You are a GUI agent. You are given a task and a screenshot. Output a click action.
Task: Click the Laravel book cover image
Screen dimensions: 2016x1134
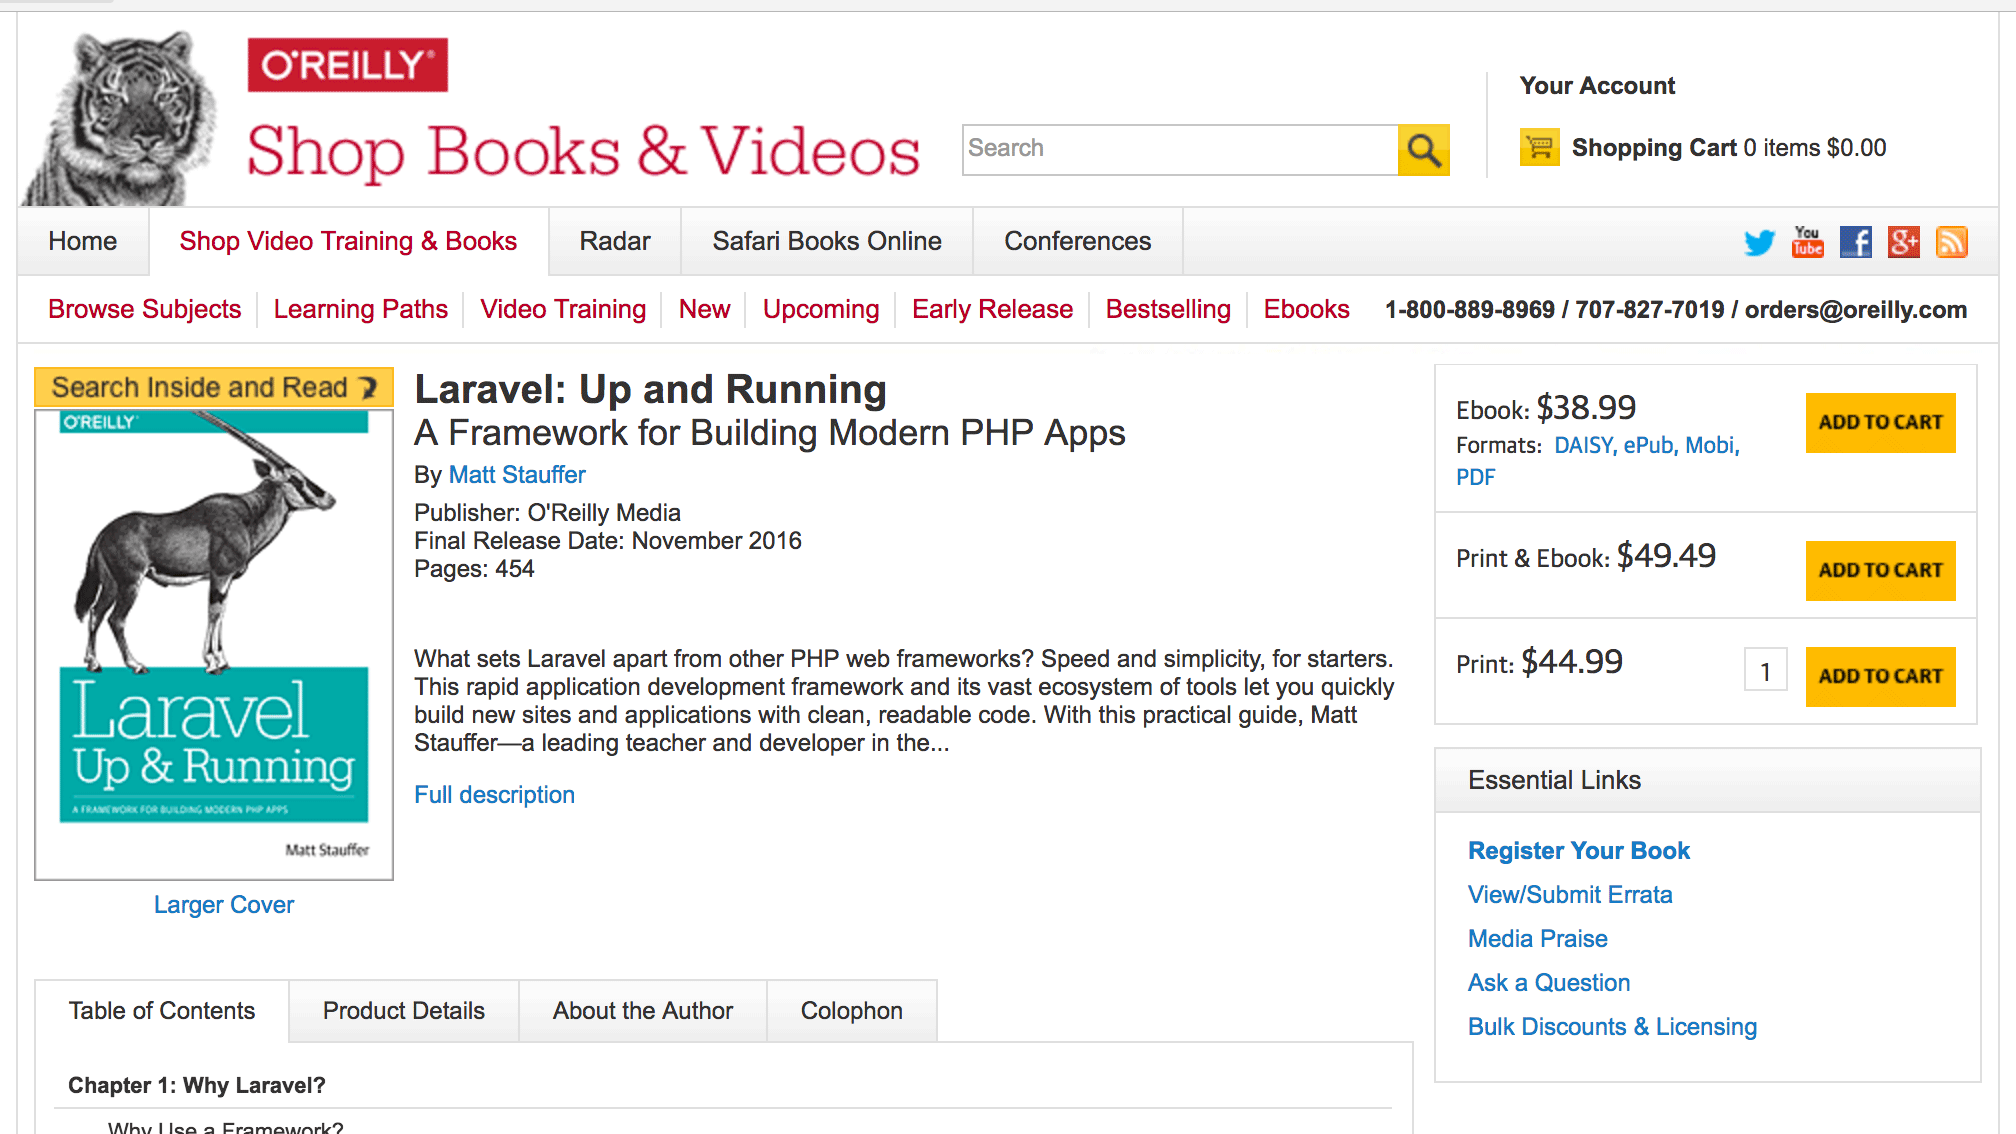pyautogui.click(x=214, y=645)
